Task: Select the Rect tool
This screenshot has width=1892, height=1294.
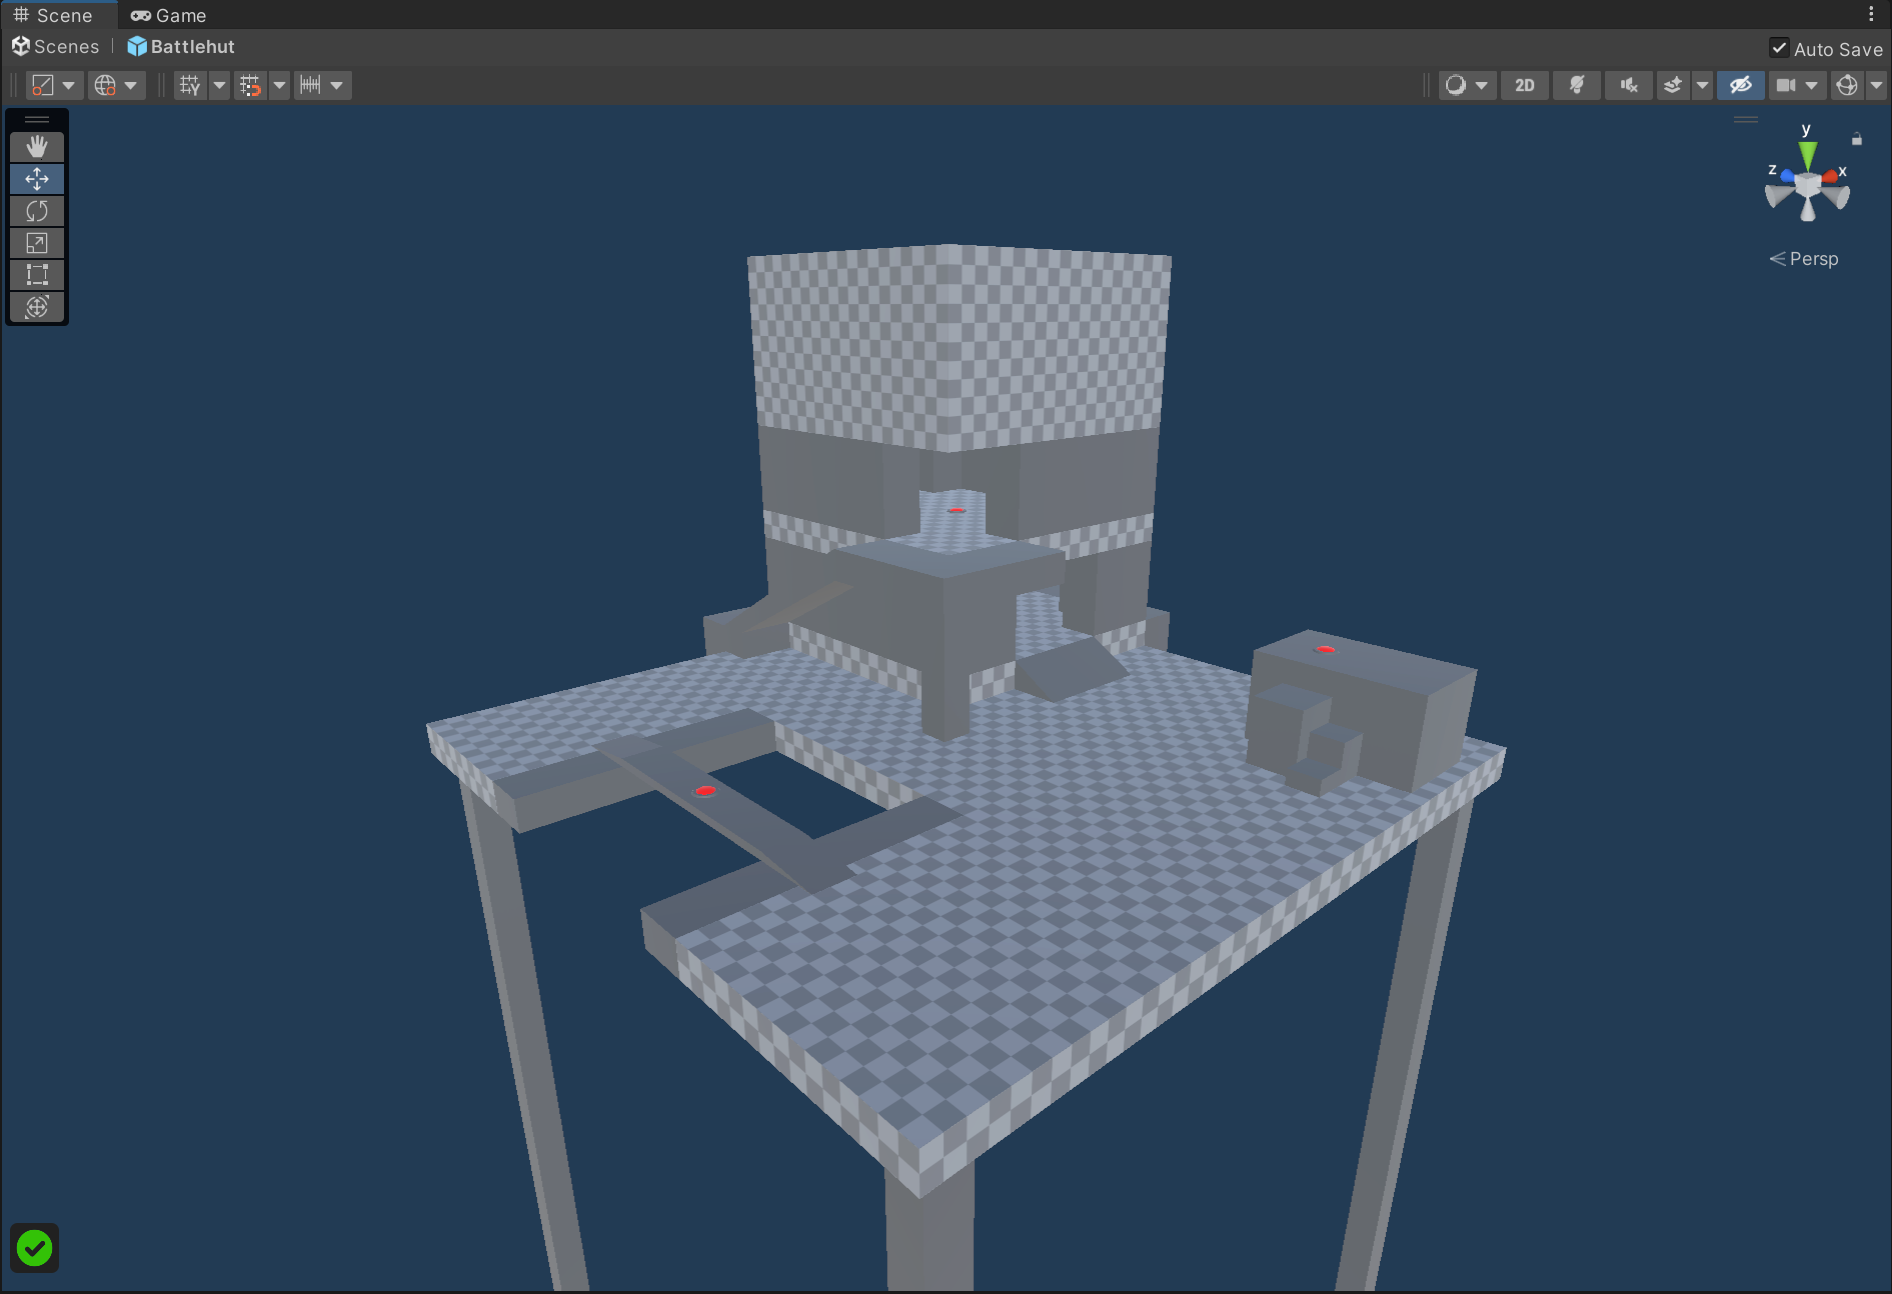Action: click(37, 275)
